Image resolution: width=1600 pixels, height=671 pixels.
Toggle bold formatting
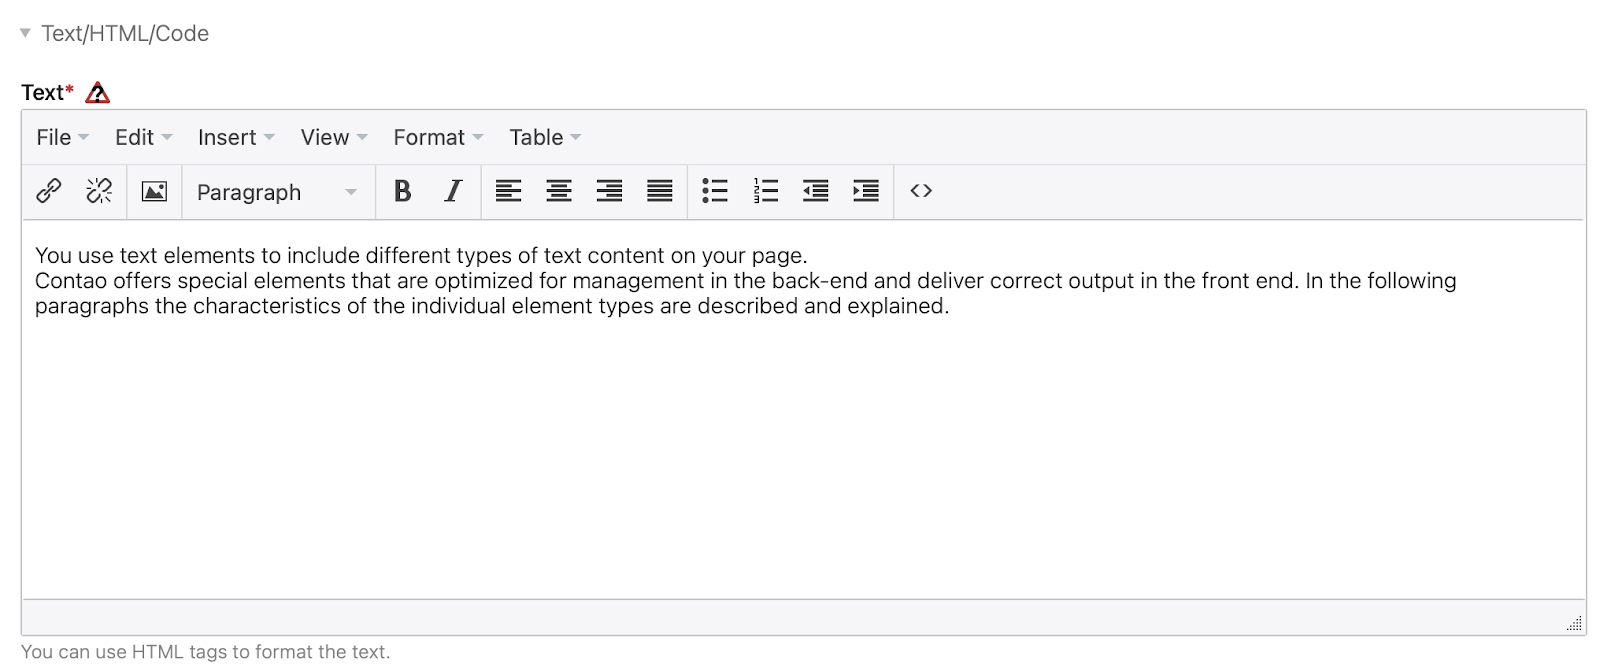403,191
